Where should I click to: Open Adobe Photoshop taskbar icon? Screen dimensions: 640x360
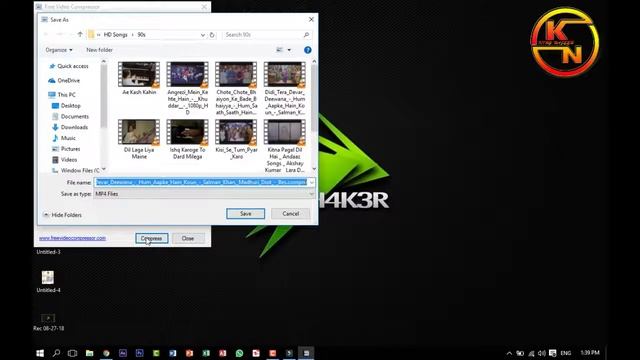pos(140,353)
